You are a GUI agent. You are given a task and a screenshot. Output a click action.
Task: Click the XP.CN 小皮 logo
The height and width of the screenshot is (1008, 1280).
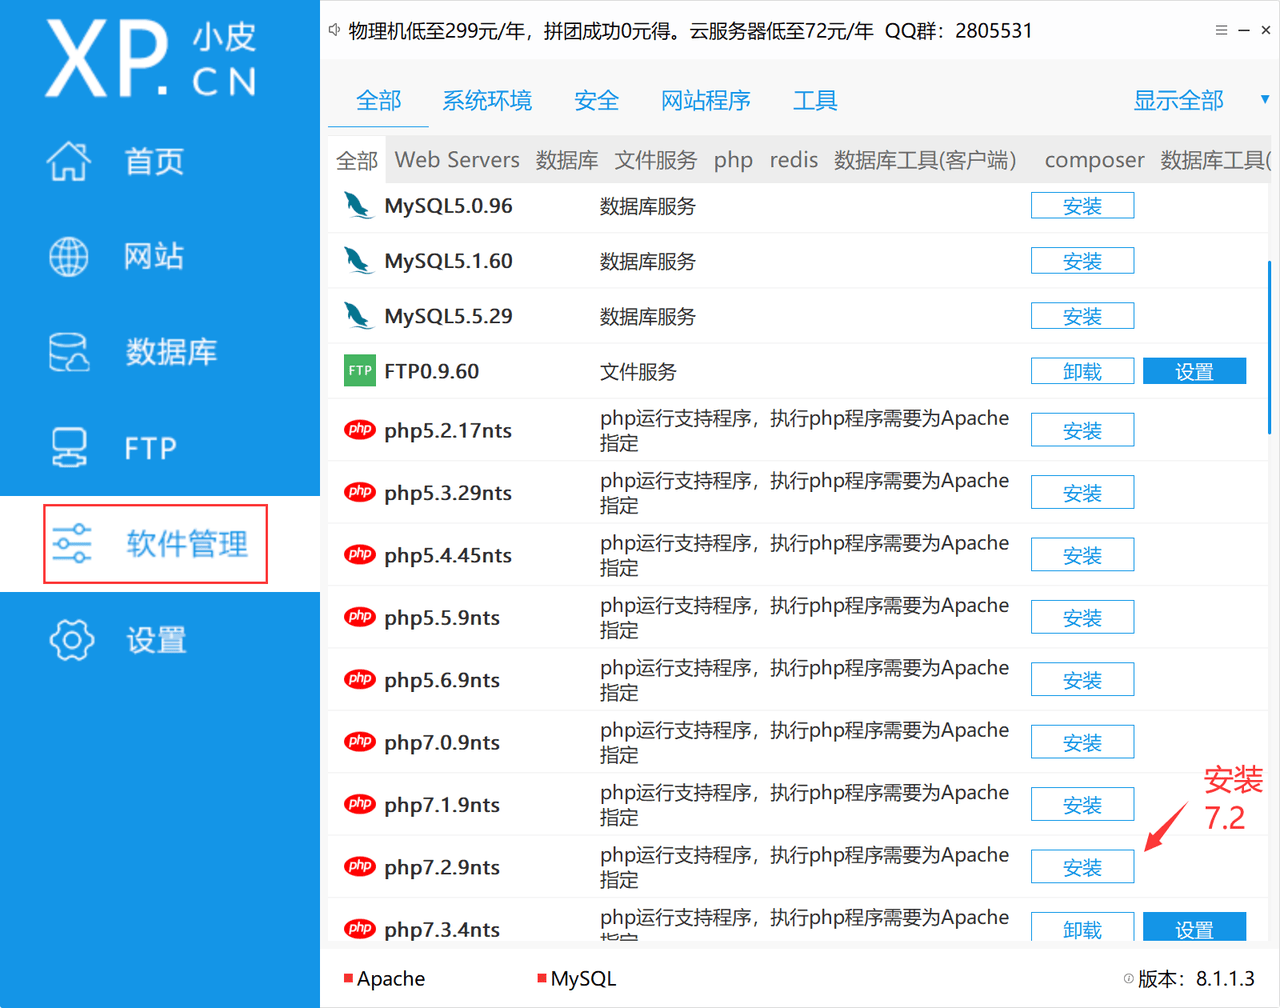point(151,59)
